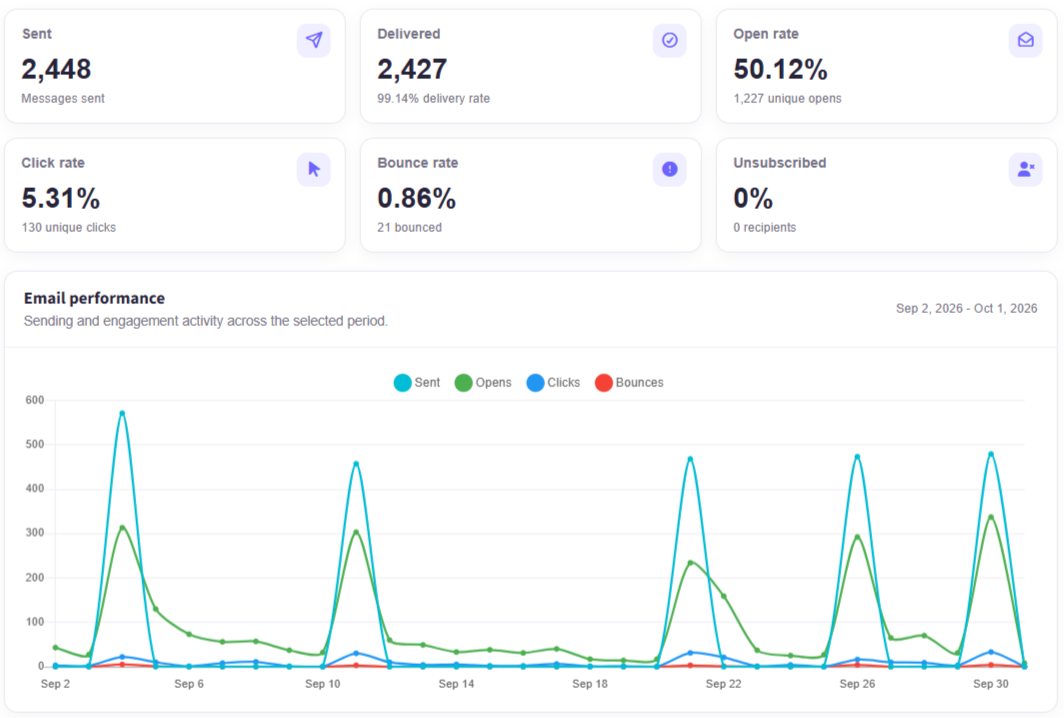This screenshot has height=718, width=1064.
Task: Click the Click rate card title
Action: [x=53, y=163]
